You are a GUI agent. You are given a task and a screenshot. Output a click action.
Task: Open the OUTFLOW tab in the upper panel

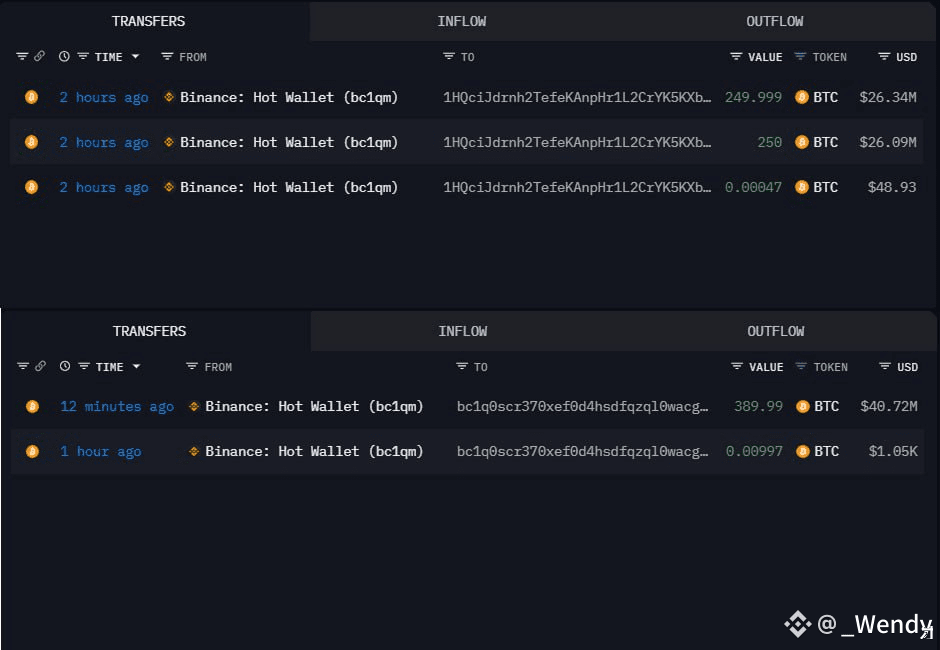[x=774, y=22]
